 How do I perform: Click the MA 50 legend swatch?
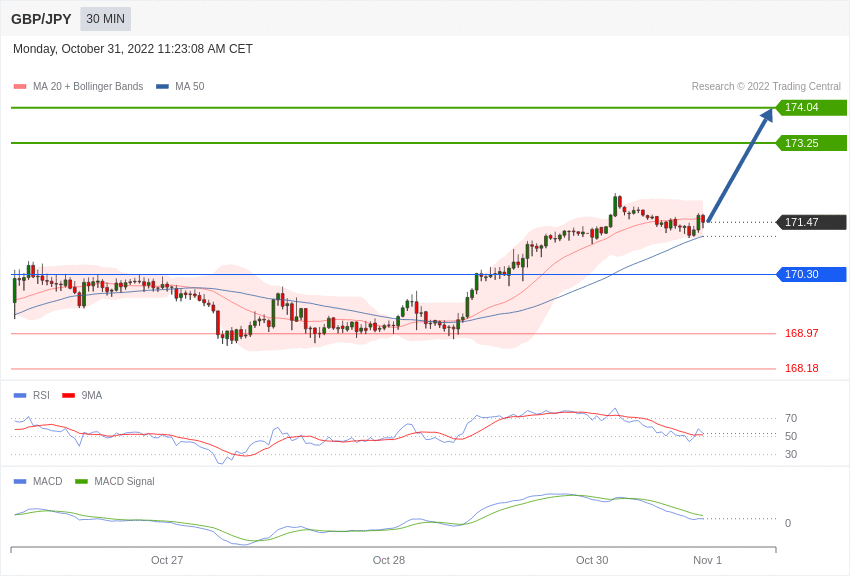(162, 86)
